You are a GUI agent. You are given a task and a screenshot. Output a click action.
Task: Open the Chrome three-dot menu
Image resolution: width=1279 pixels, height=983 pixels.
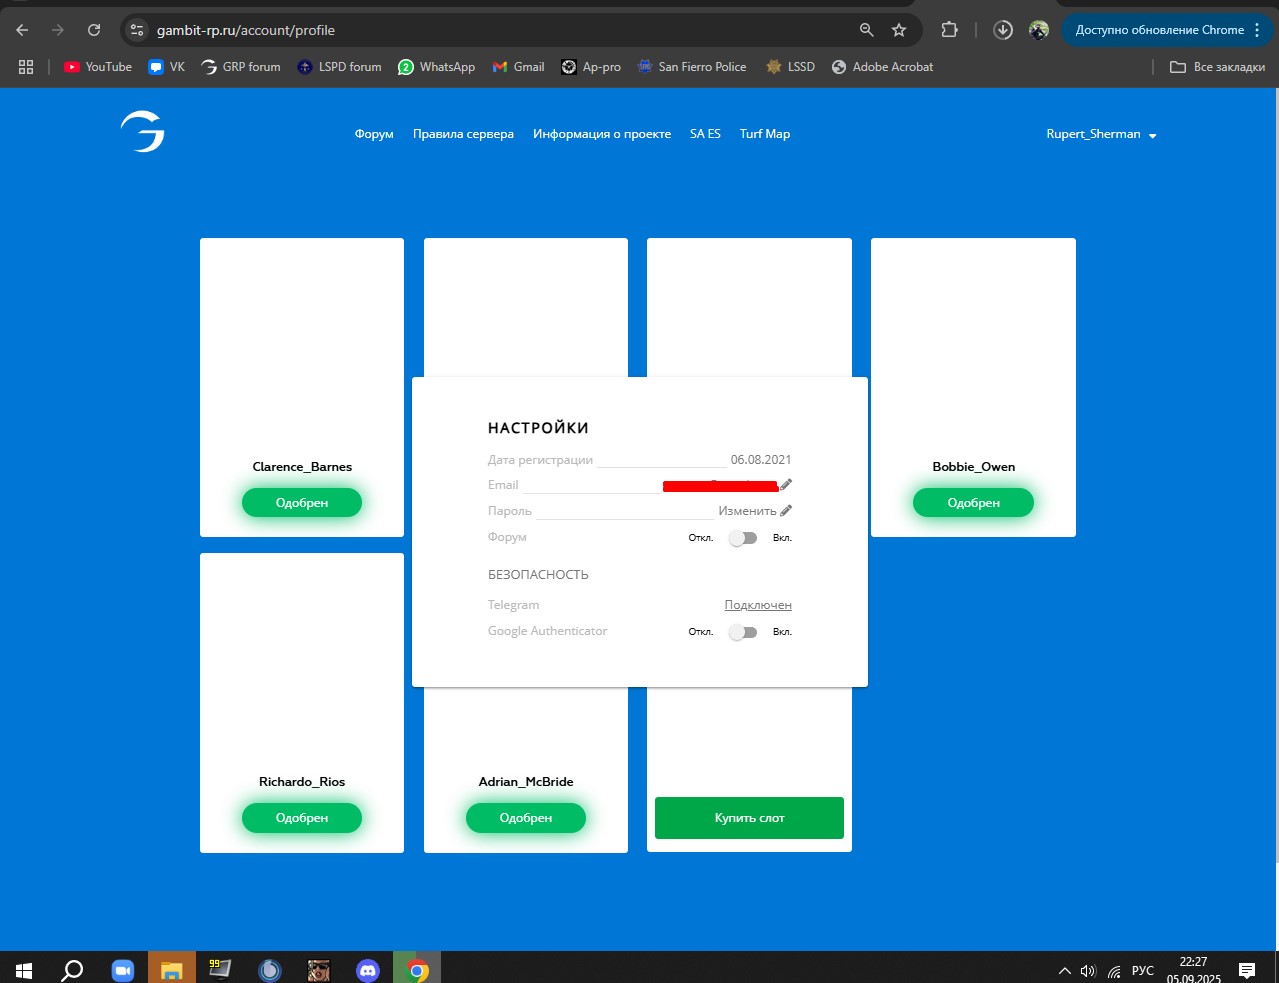pyautogui.click(x=1257, y=30)
